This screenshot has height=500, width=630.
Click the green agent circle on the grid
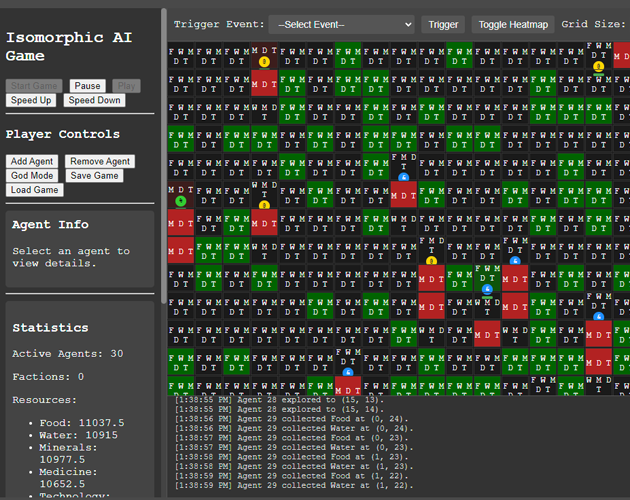pyautogui.click(x=181, y=201)
